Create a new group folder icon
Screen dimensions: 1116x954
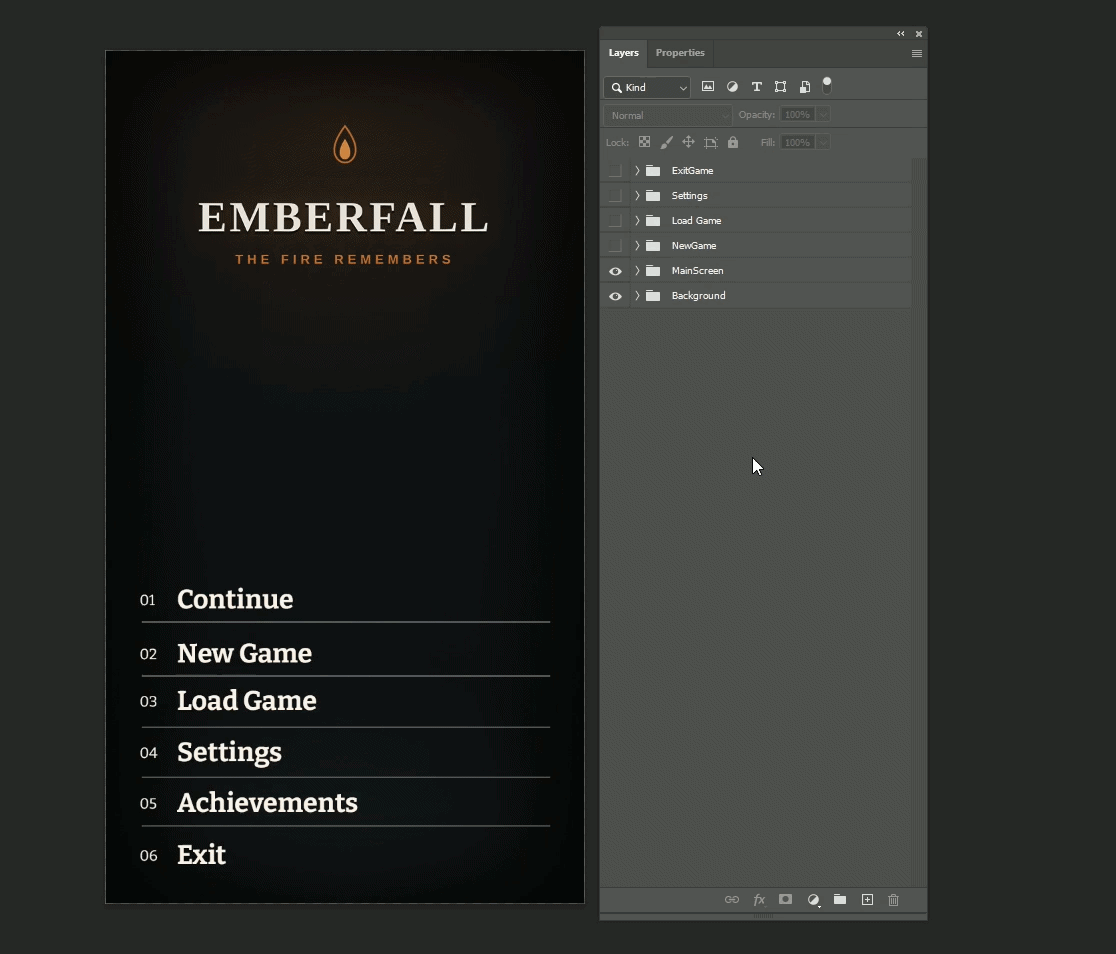[840, 899]
